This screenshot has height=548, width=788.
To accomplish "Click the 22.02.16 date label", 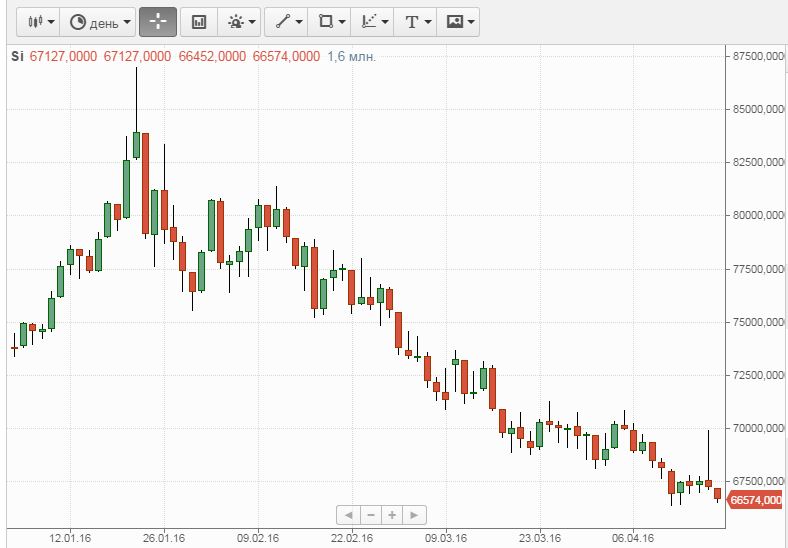I will pos(352,538).
